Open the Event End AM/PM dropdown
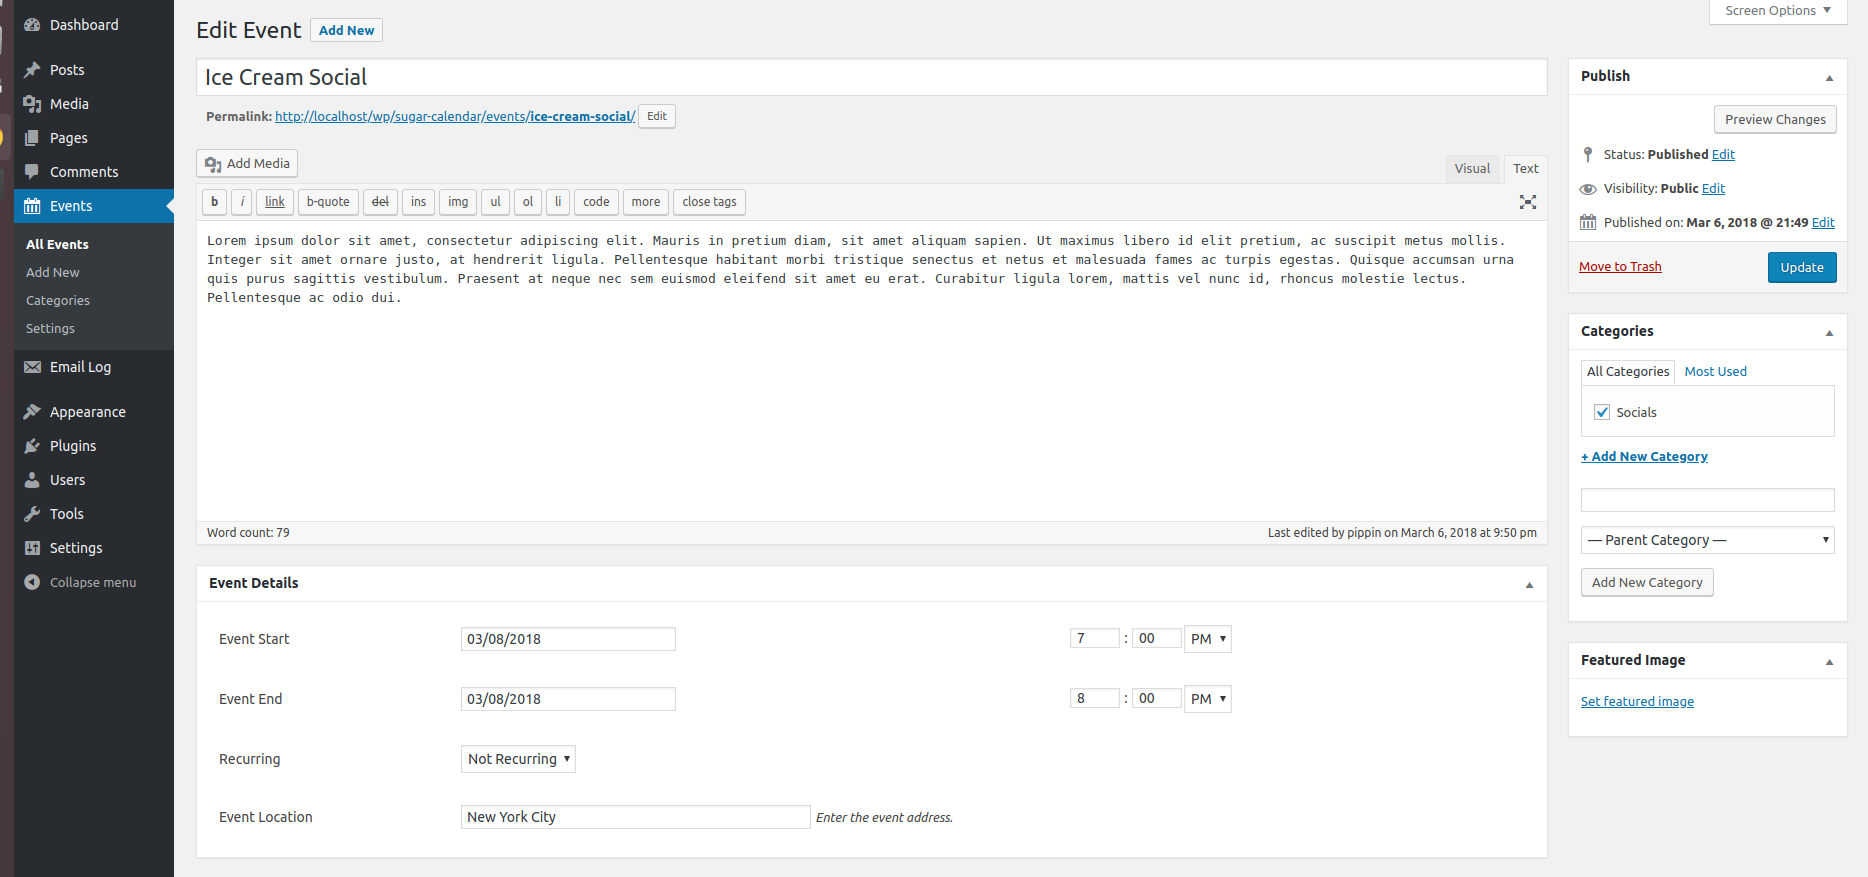Screen dimensions: 1868x877 tap(1208, 699)
